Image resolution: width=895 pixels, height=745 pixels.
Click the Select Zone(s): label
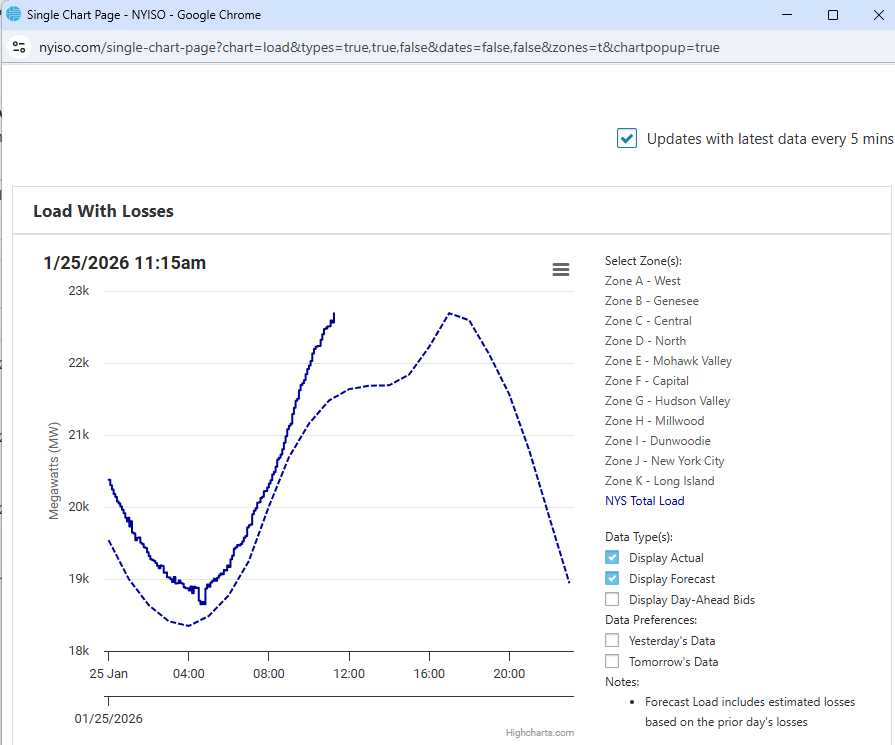point(643,261)
